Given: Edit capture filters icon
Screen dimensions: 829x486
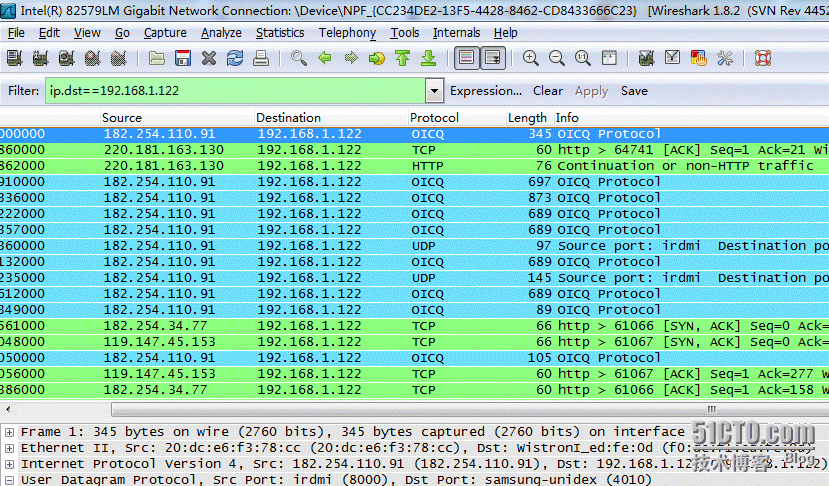Looking at the screenshot, I should (x=646, y=58).
